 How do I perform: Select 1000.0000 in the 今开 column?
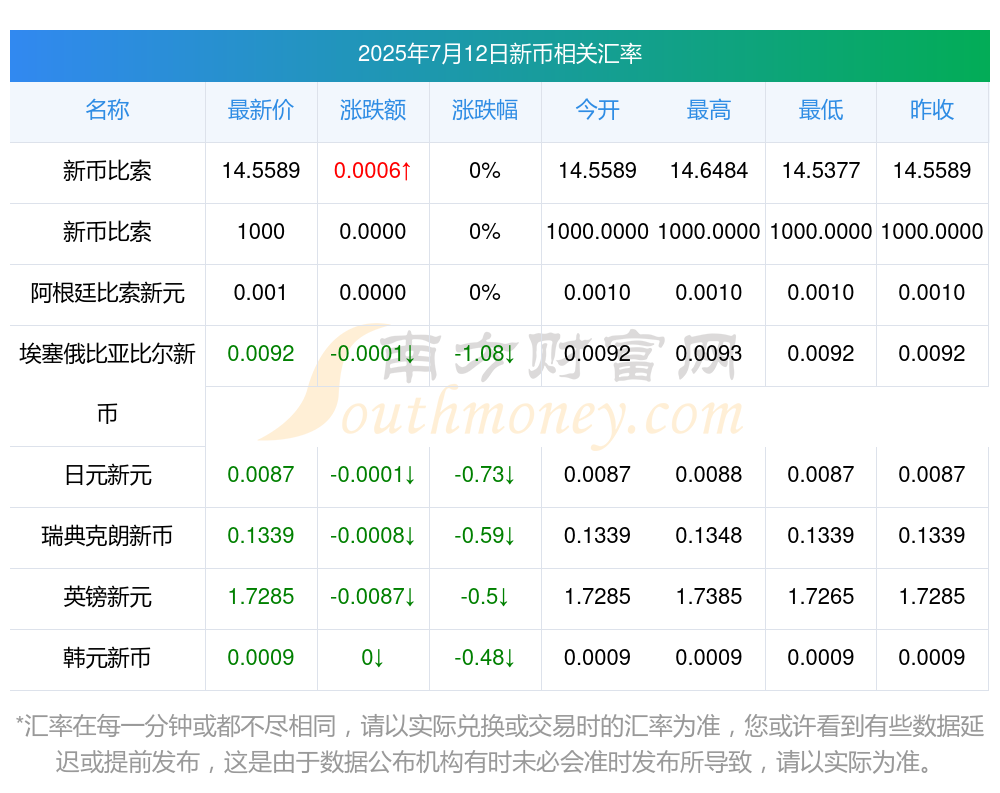(x=597, y=232)
